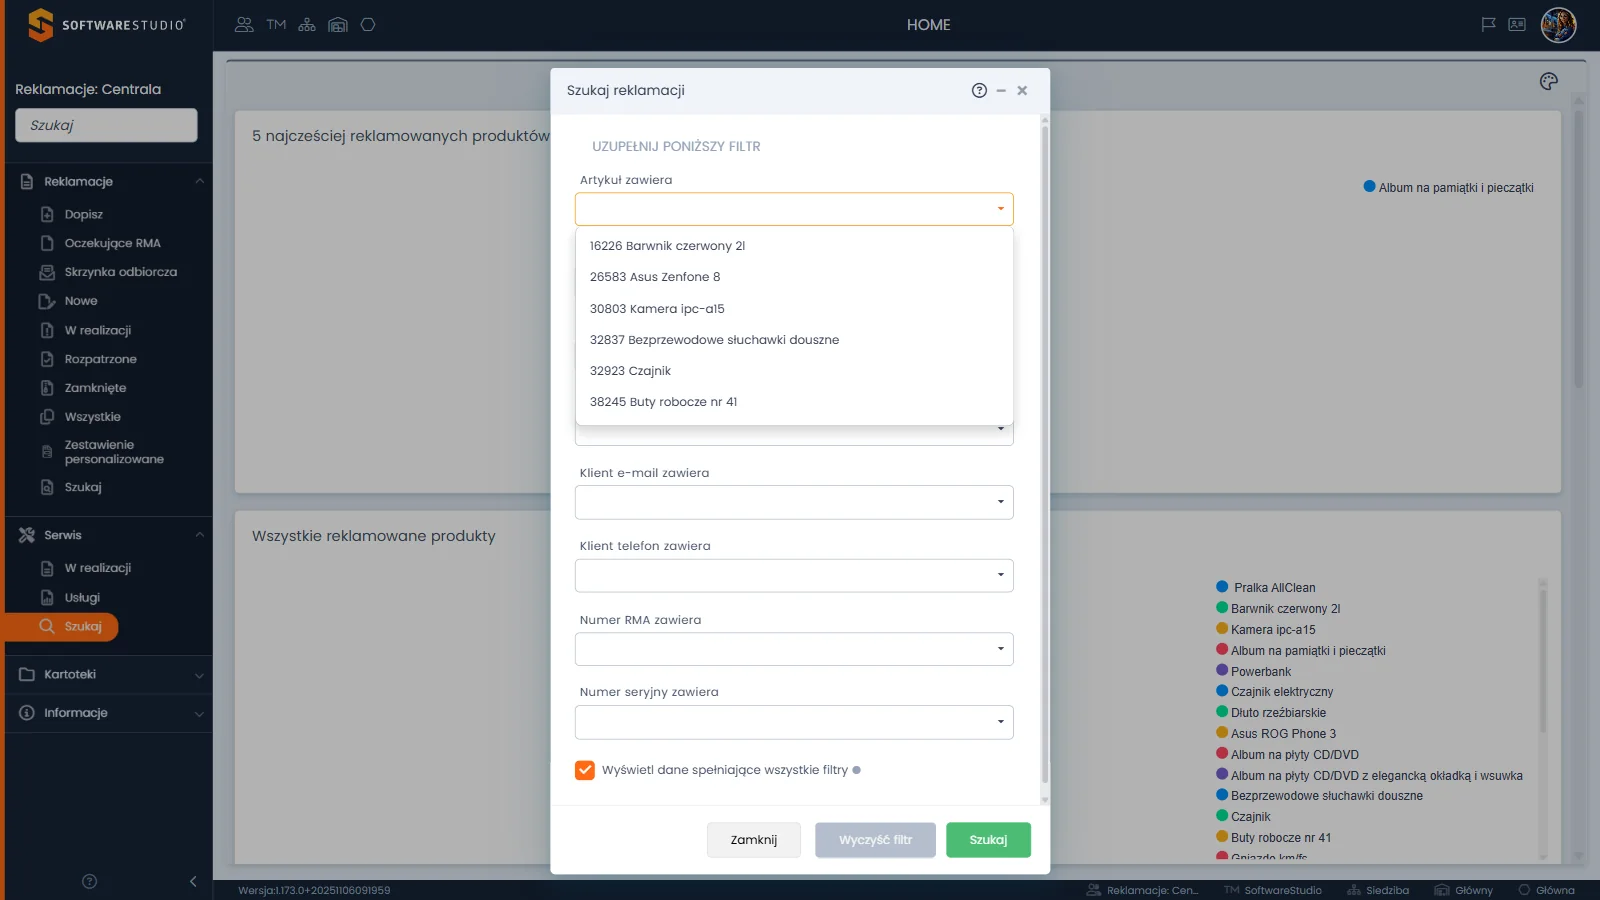Expand the Kartoteki sidebar section
1600x900 pixels.
coord(199,675)
